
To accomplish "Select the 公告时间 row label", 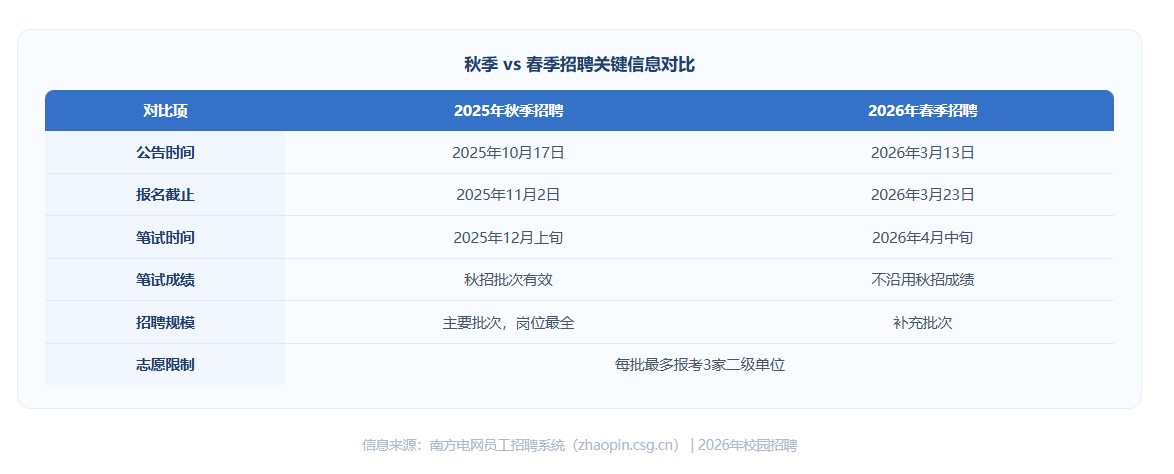I will click(165, 153).
